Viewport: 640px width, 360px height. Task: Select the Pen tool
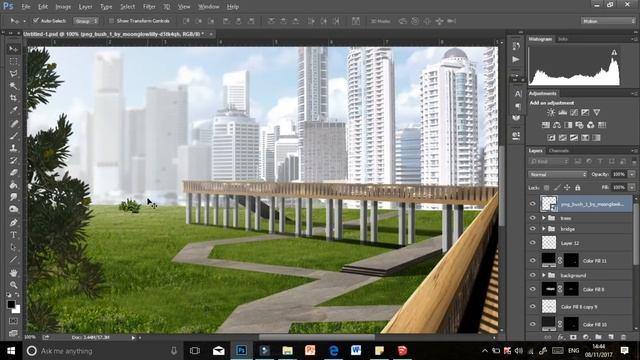coord(13,222)
